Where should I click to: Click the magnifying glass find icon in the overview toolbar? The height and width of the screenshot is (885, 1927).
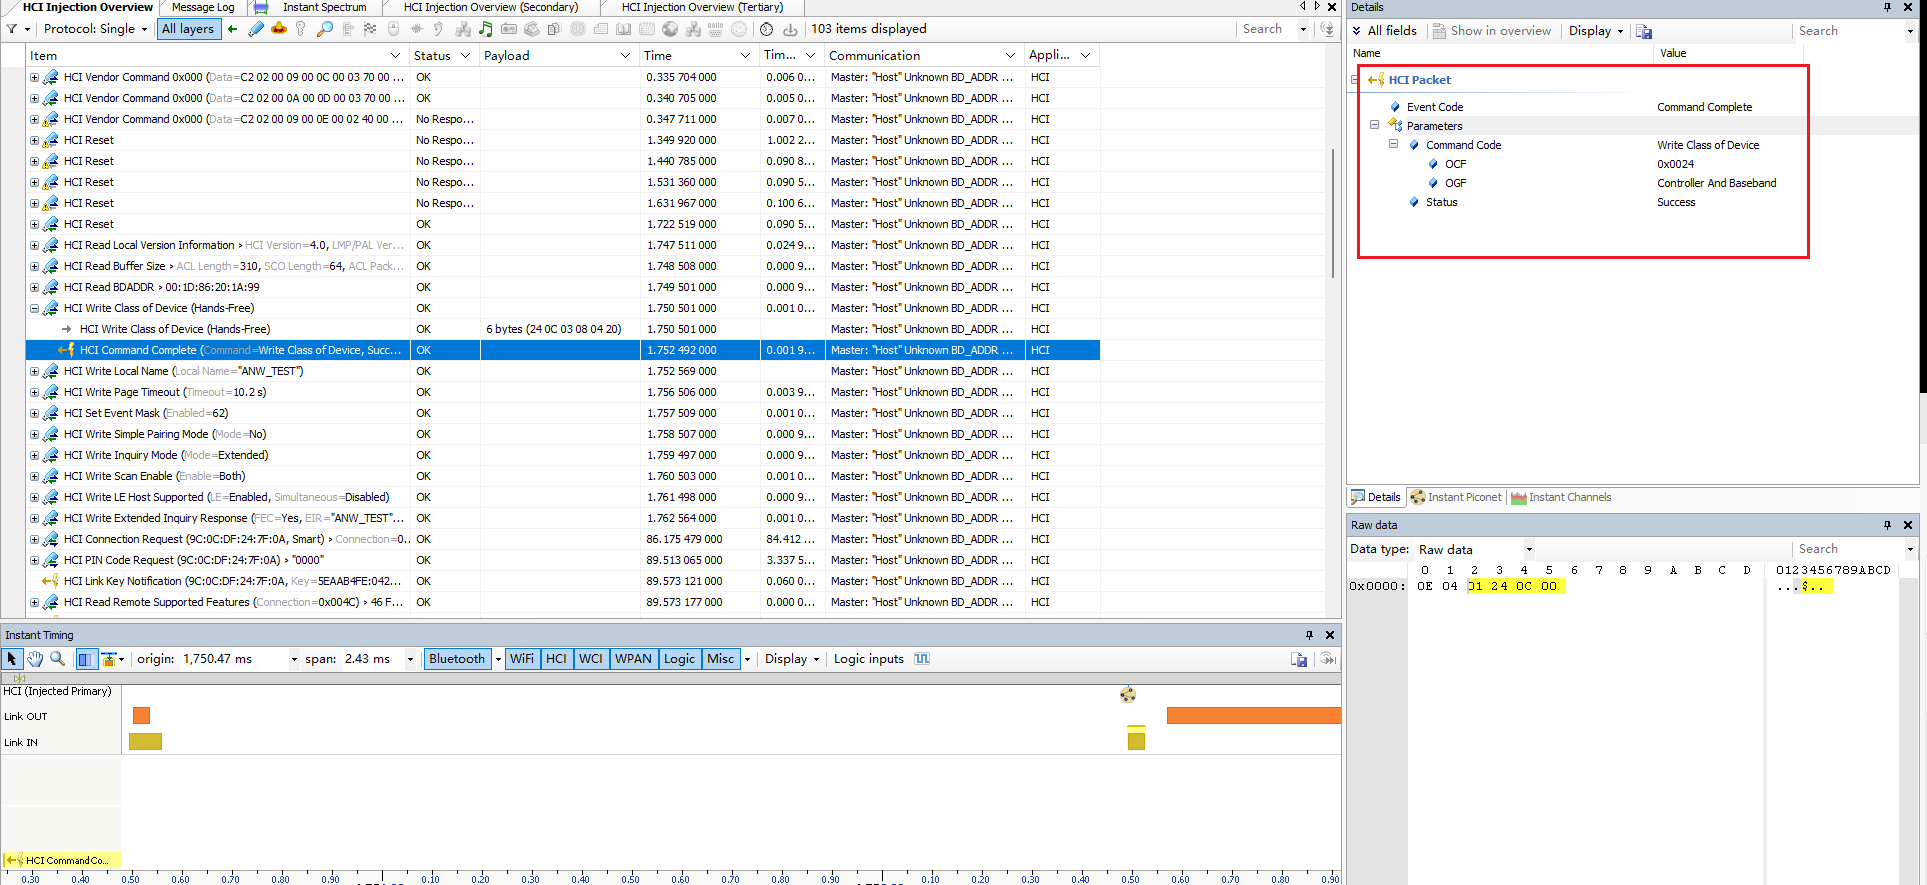point(324,29)
